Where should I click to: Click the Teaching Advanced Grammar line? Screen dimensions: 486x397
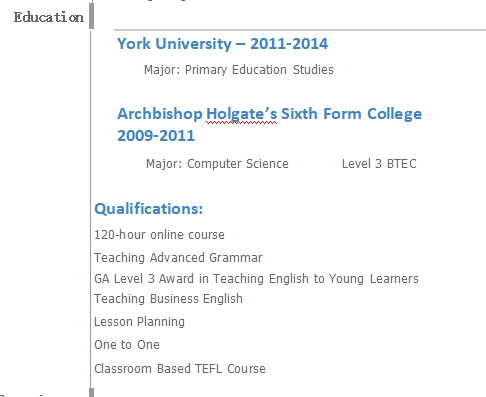[178, 258]
